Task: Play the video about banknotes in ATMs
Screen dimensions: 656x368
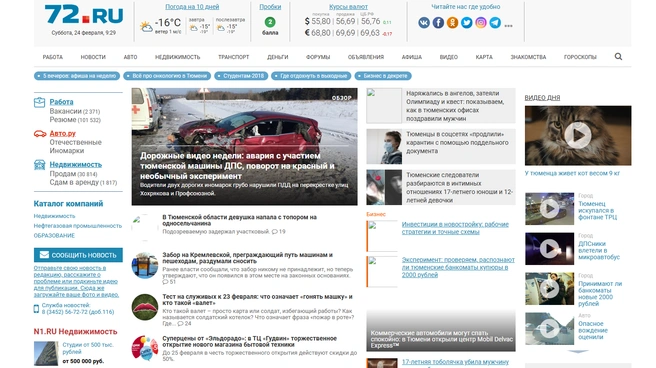Action: point(549,289)
